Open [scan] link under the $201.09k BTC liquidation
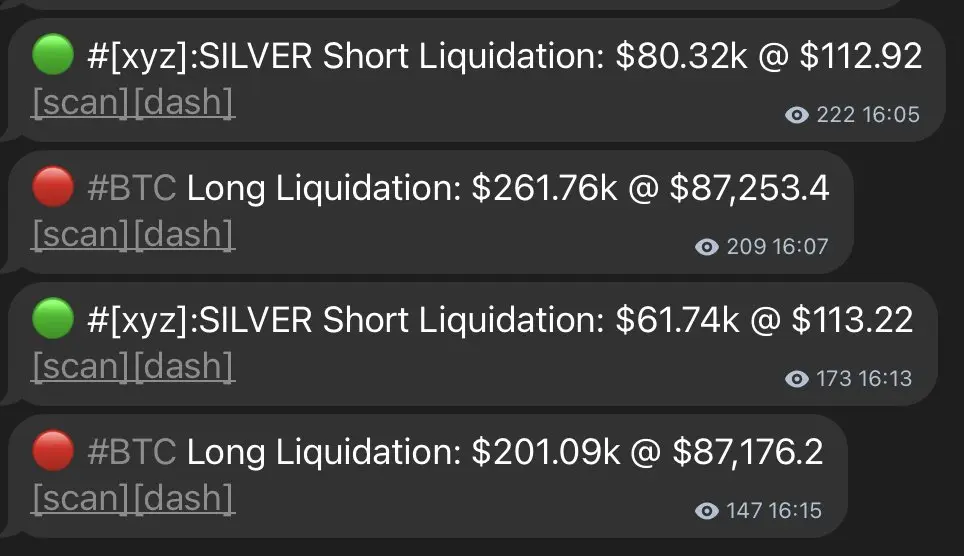The image size is (964, 556). (82, 498)
